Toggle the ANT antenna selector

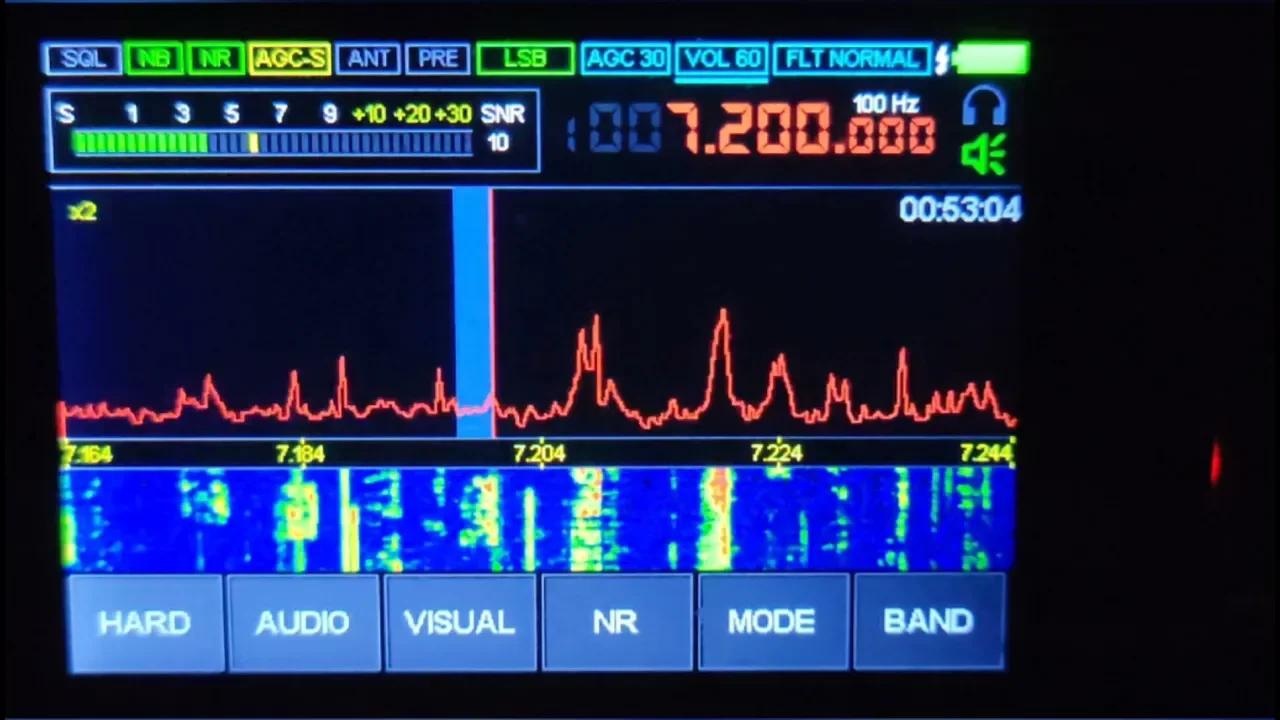[368, 59]
